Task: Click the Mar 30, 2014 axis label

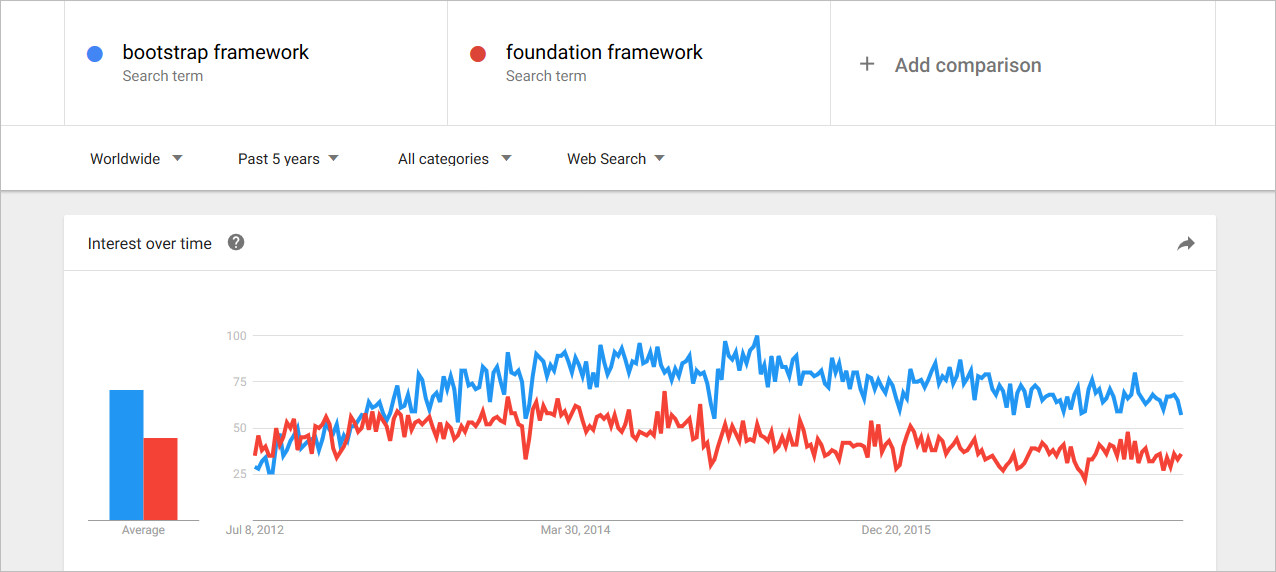Action: point(574,530)
